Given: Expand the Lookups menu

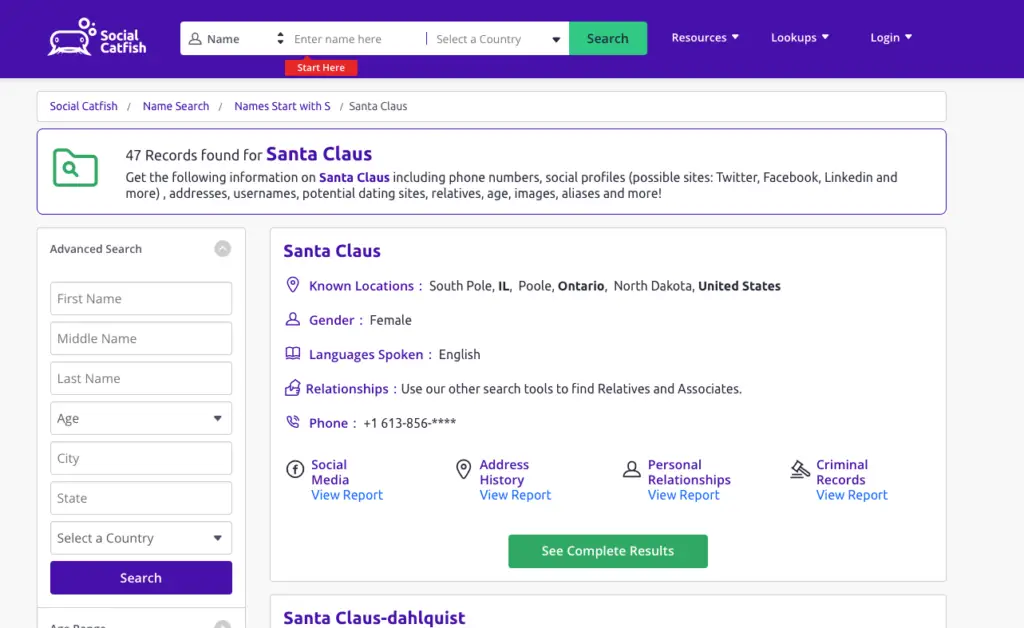Looking at the screenshot, I should click(800, 37).
